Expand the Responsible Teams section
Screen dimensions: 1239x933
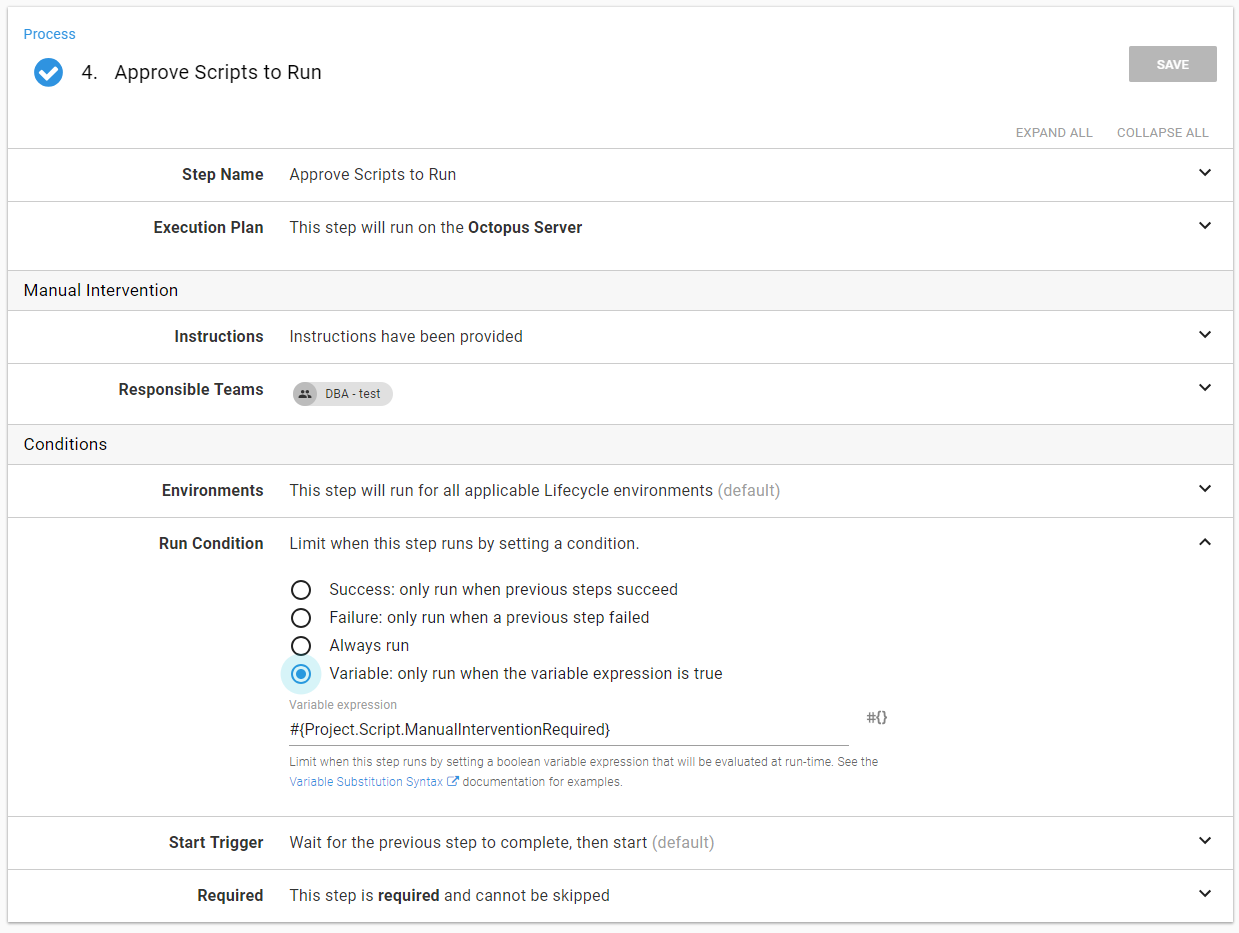(x=1205, y=388)
